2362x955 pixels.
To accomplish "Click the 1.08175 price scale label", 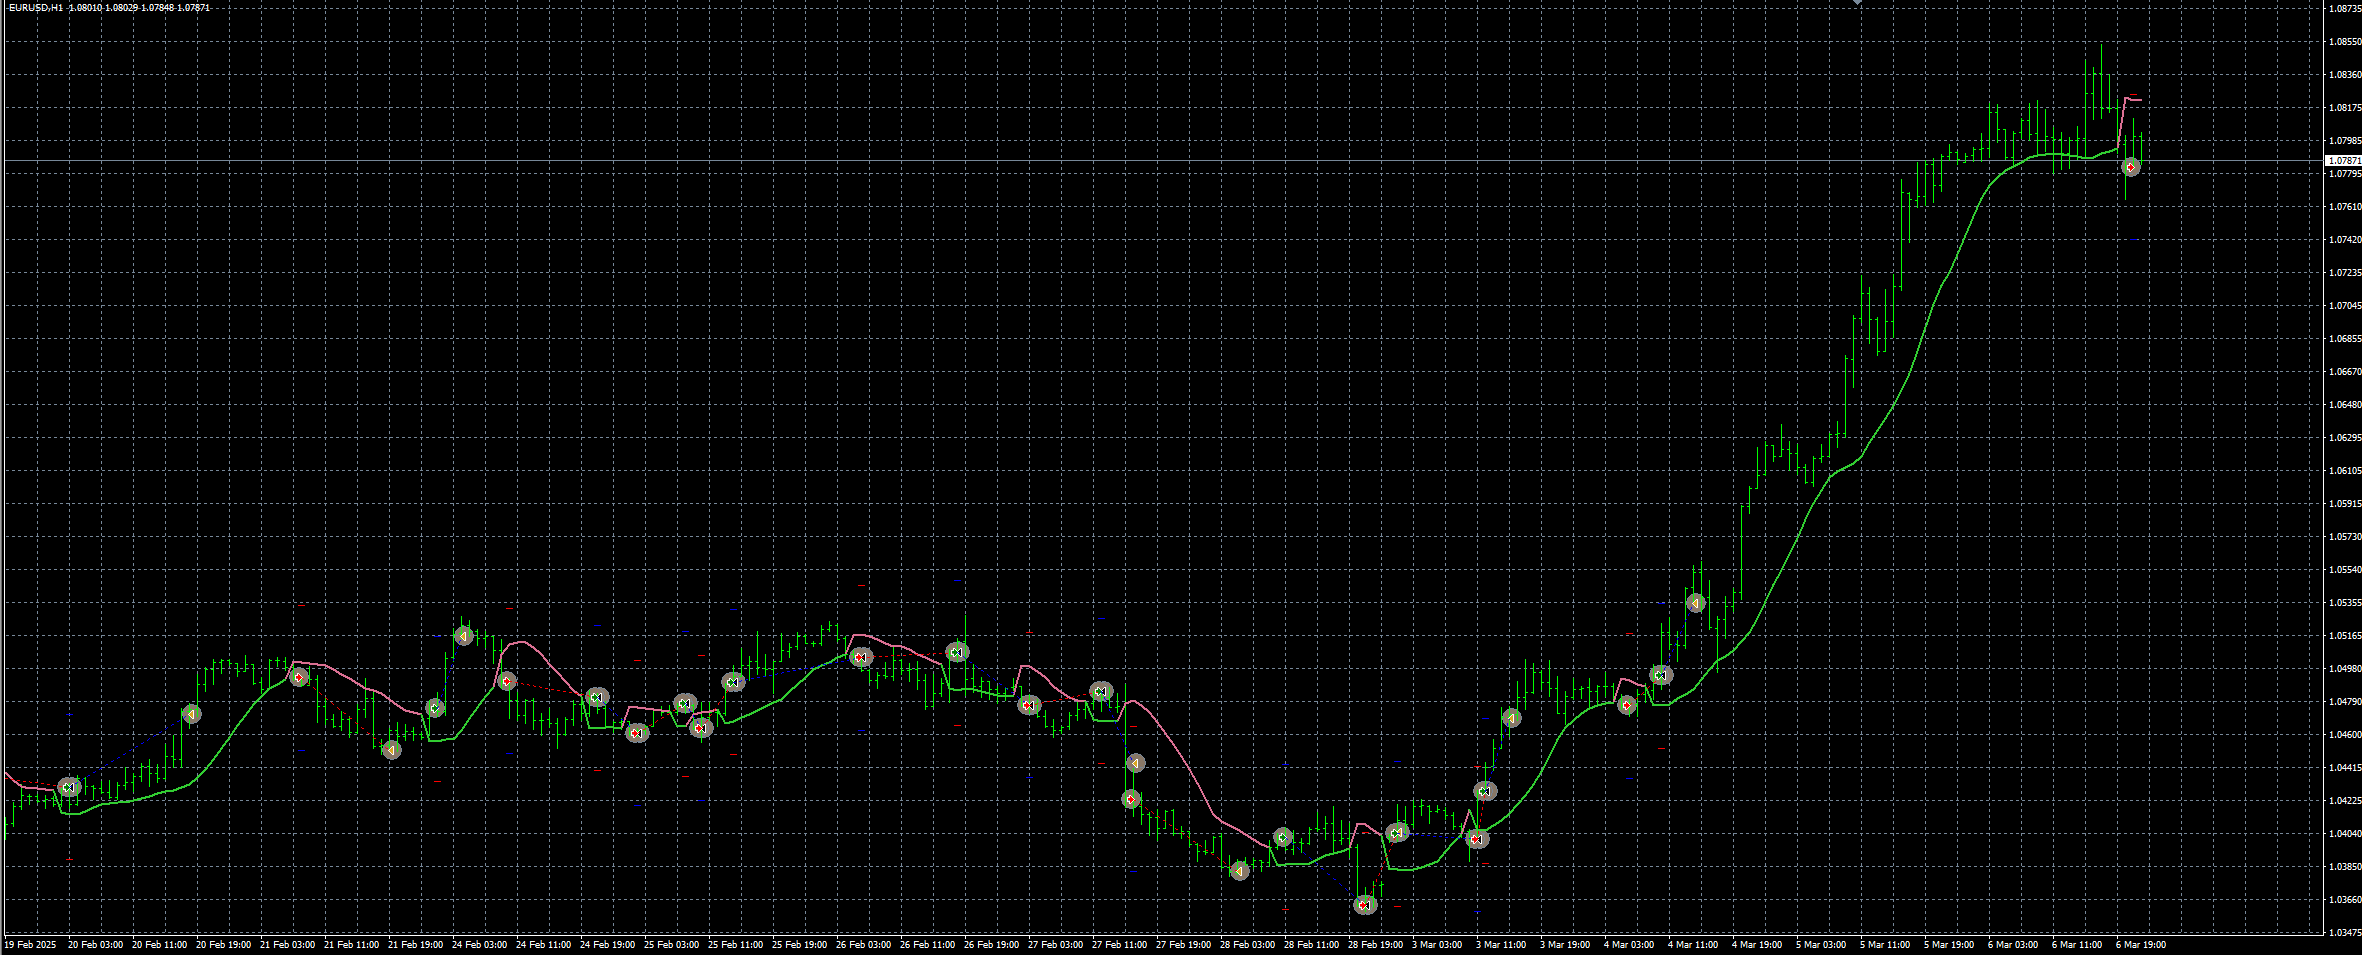I will 2345,108.
